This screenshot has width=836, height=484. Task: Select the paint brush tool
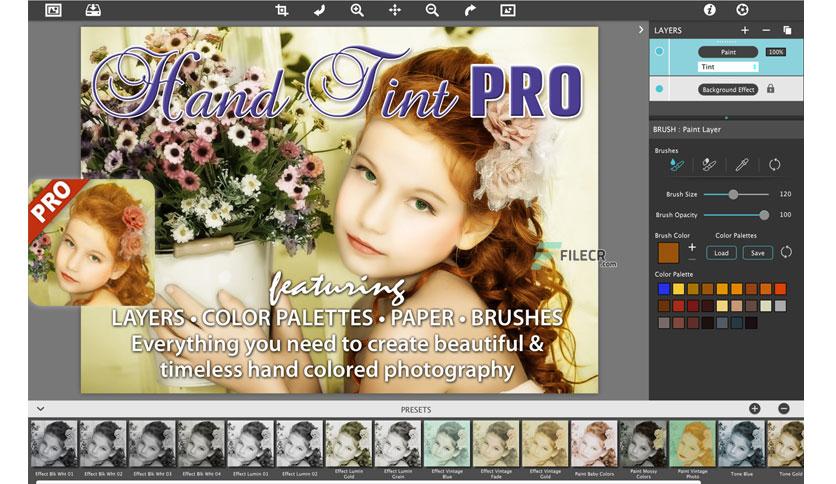tap(677, 165)
